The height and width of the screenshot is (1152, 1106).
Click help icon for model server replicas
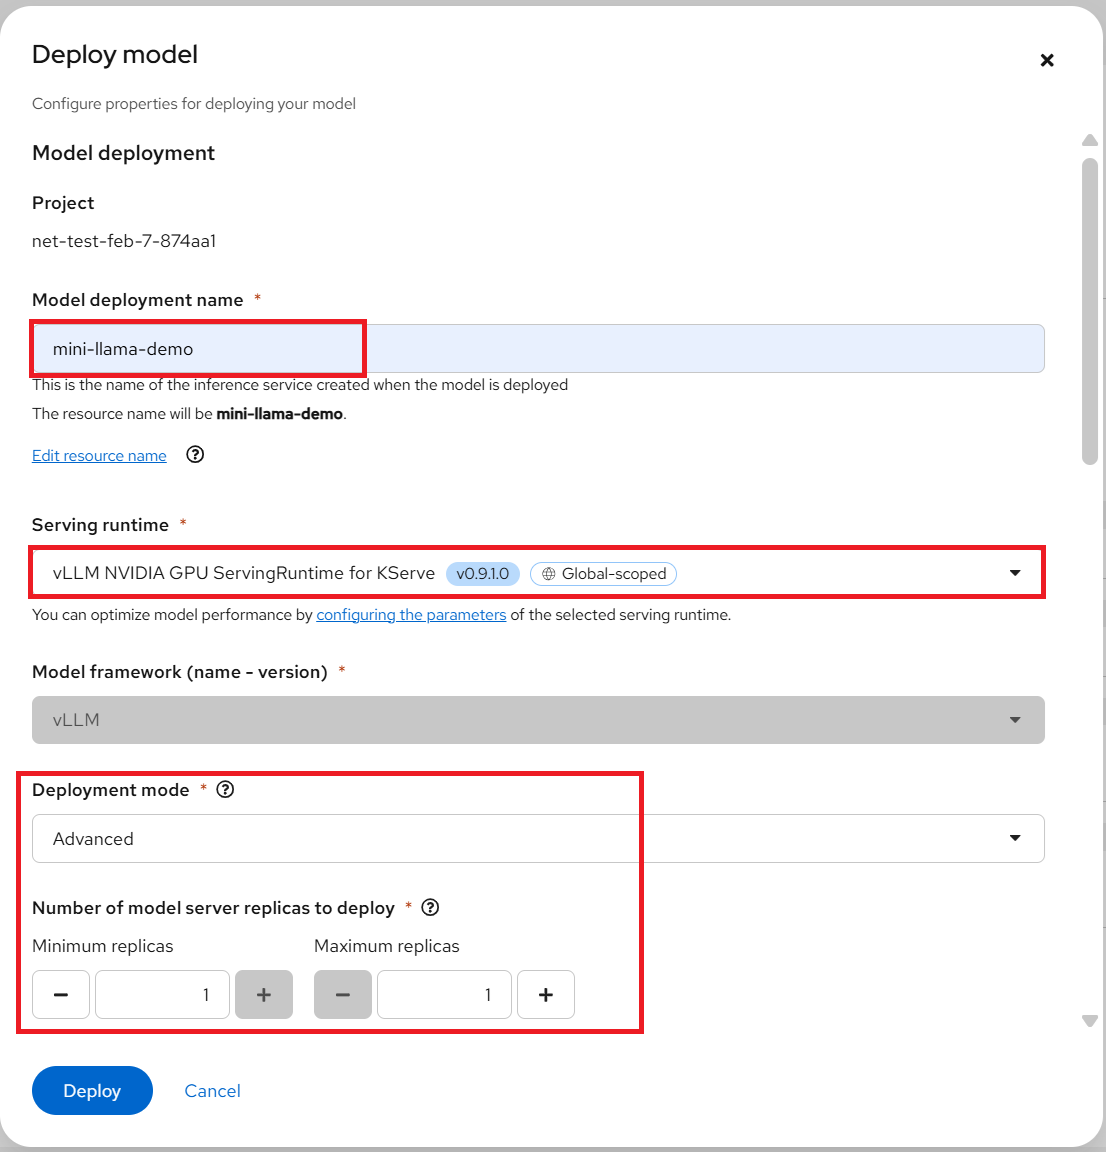pyautogui.click(x=431, y=908)
